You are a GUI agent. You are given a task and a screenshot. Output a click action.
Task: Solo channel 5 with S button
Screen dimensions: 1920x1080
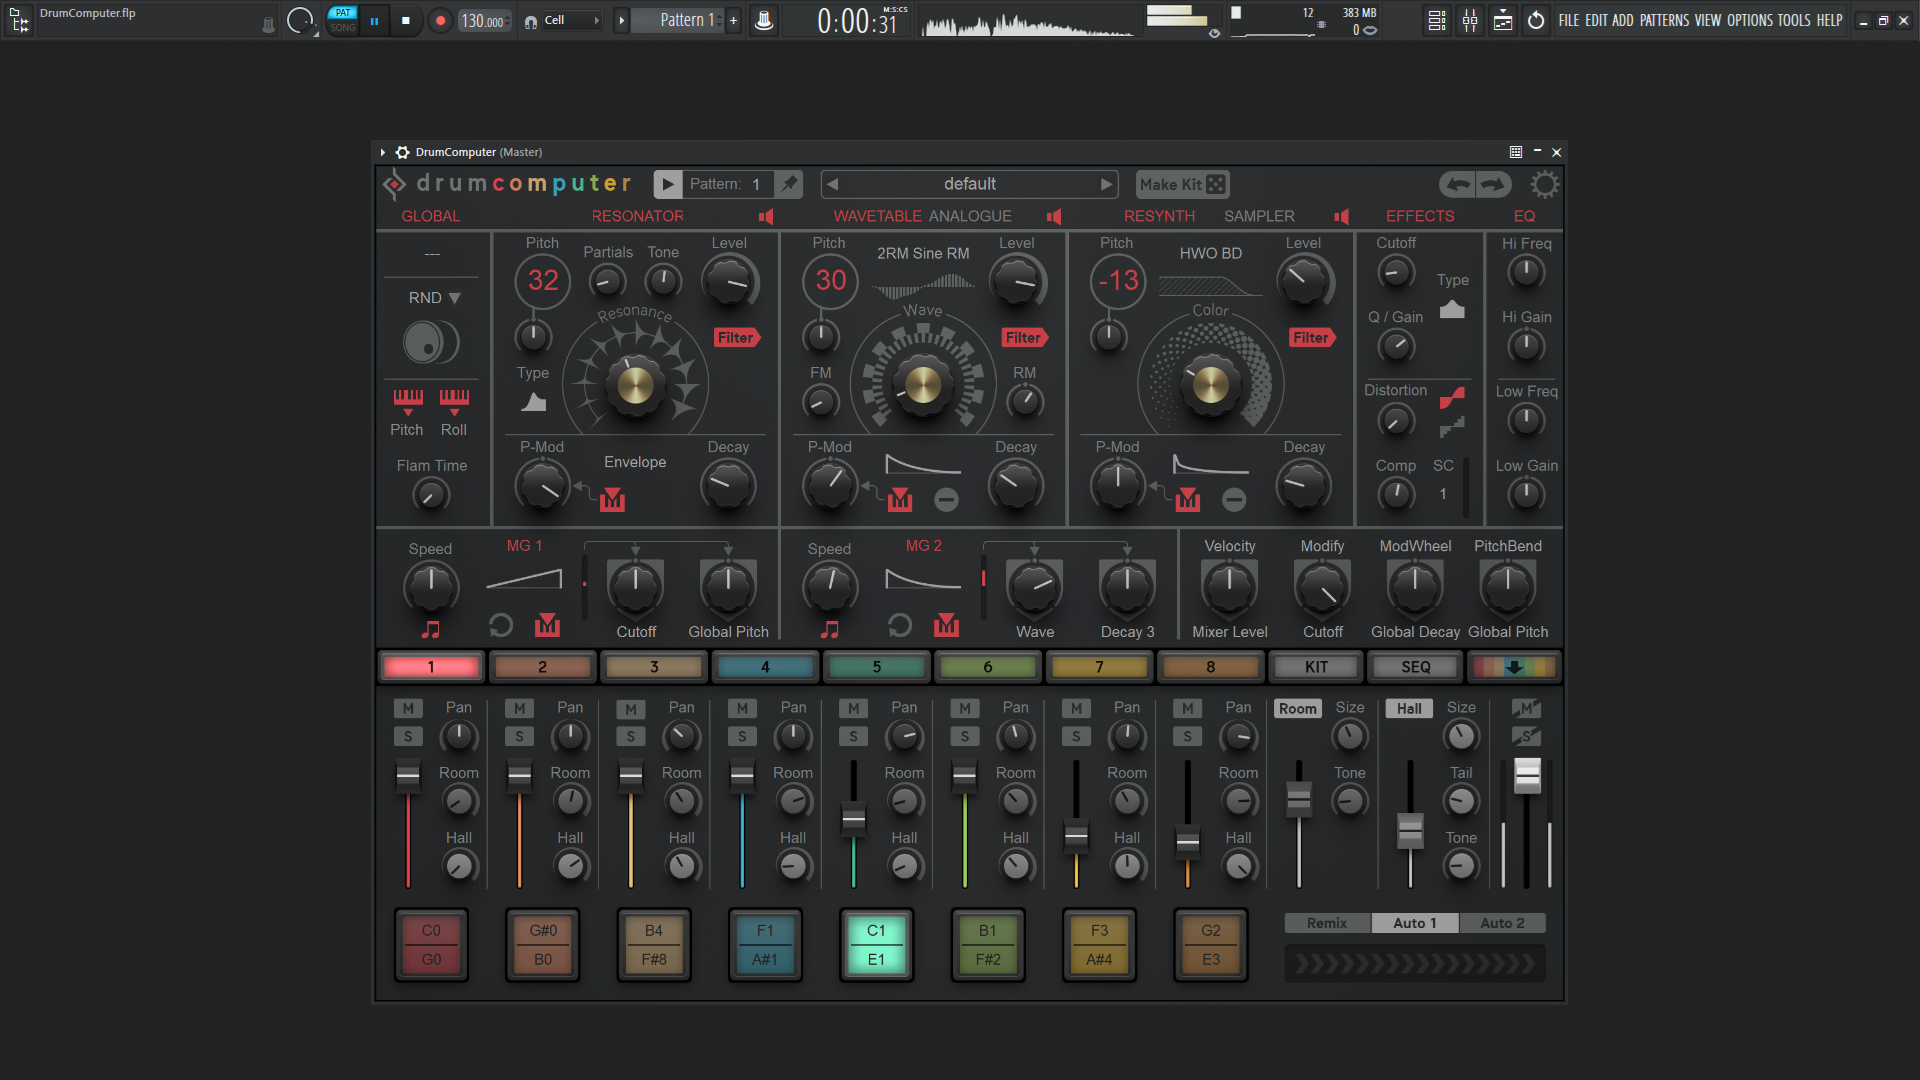point(853,736)
